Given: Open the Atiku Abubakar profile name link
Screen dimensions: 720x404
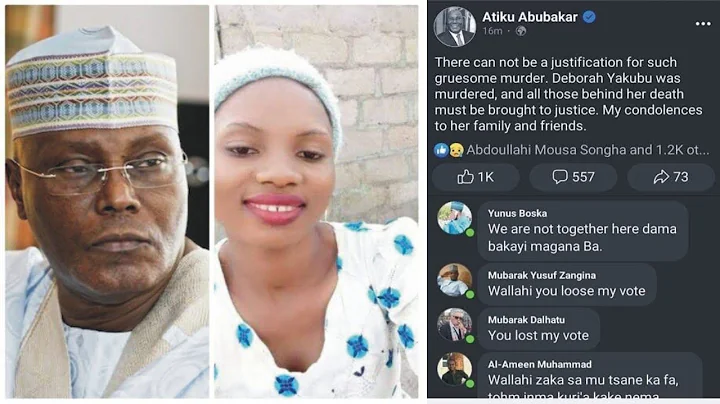Looking at the screenshot, I should [530, 17].
